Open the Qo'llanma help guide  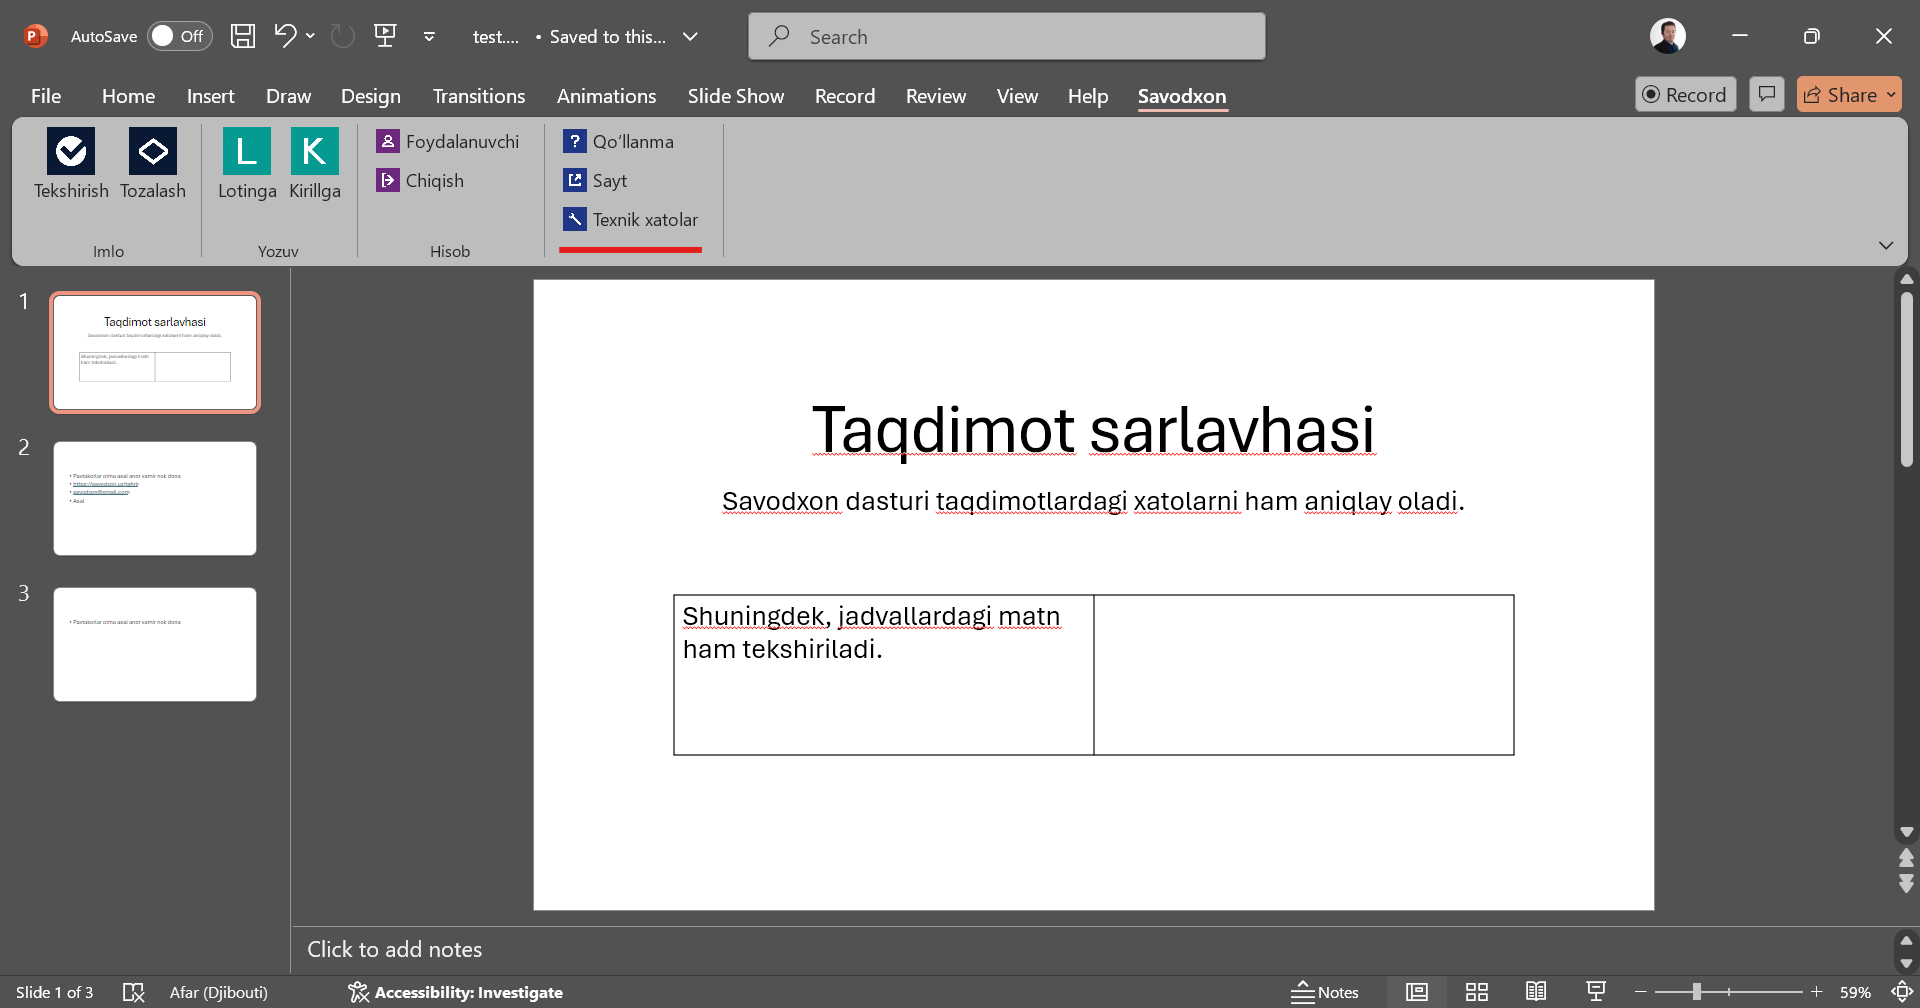(x=619, y=142)
